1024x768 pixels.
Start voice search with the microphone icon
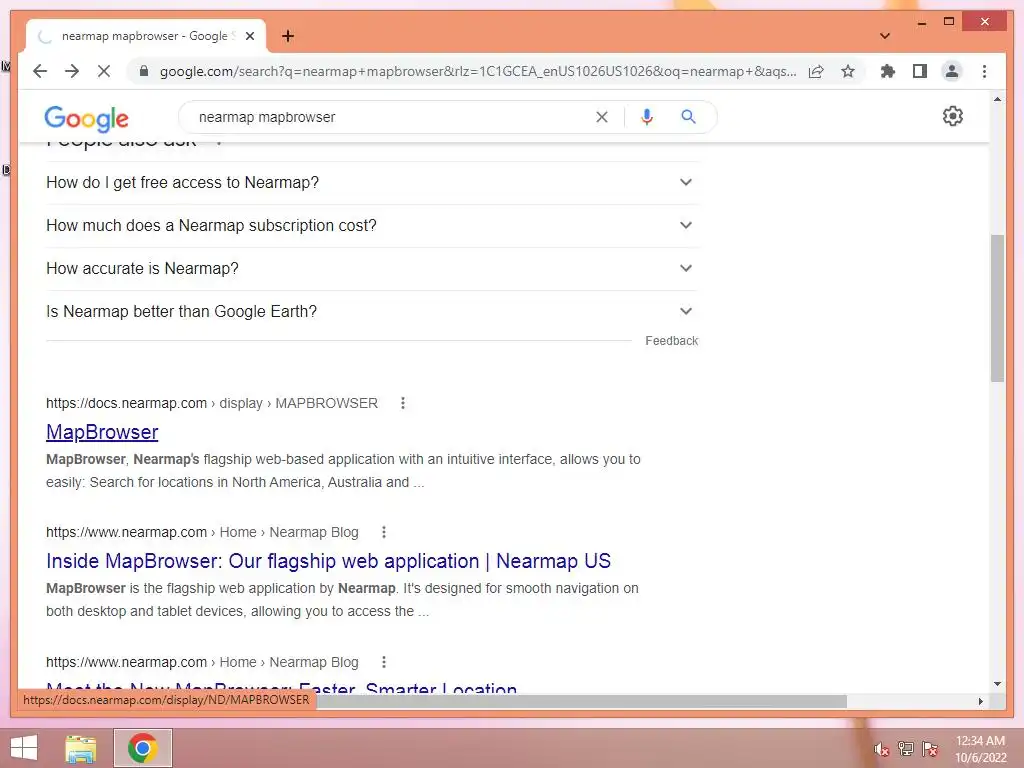pyautogui.click(x=647, y=117)
